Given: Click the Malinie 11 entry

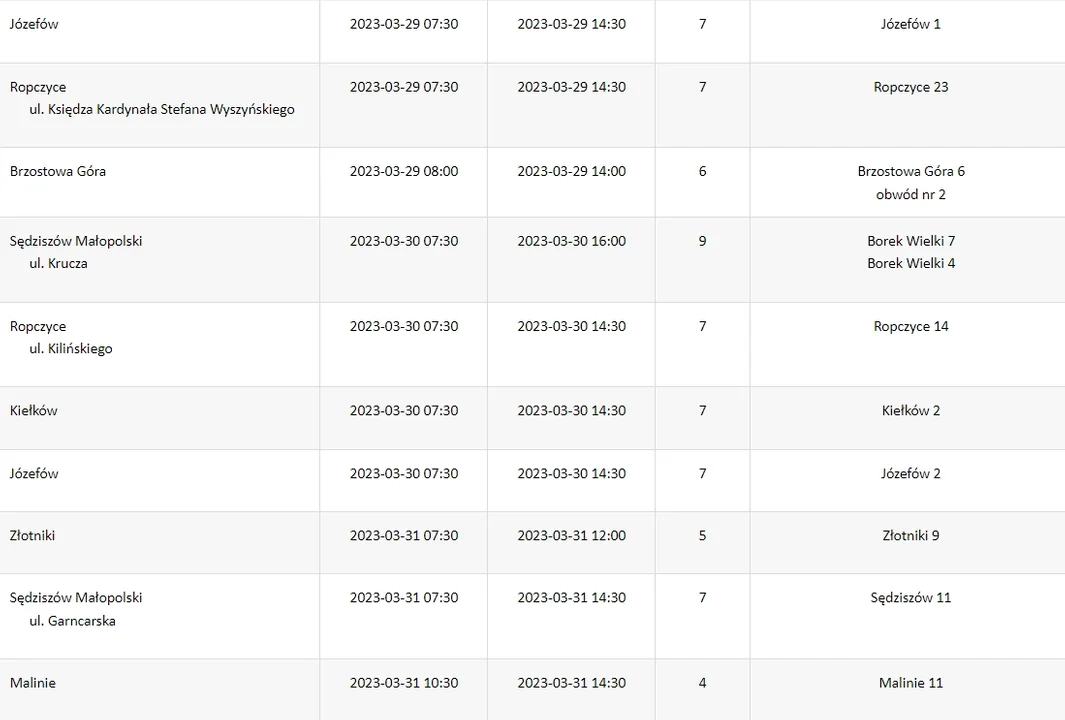Looking at the screenshot, I should pyautogui.click(x=910, y=683).
